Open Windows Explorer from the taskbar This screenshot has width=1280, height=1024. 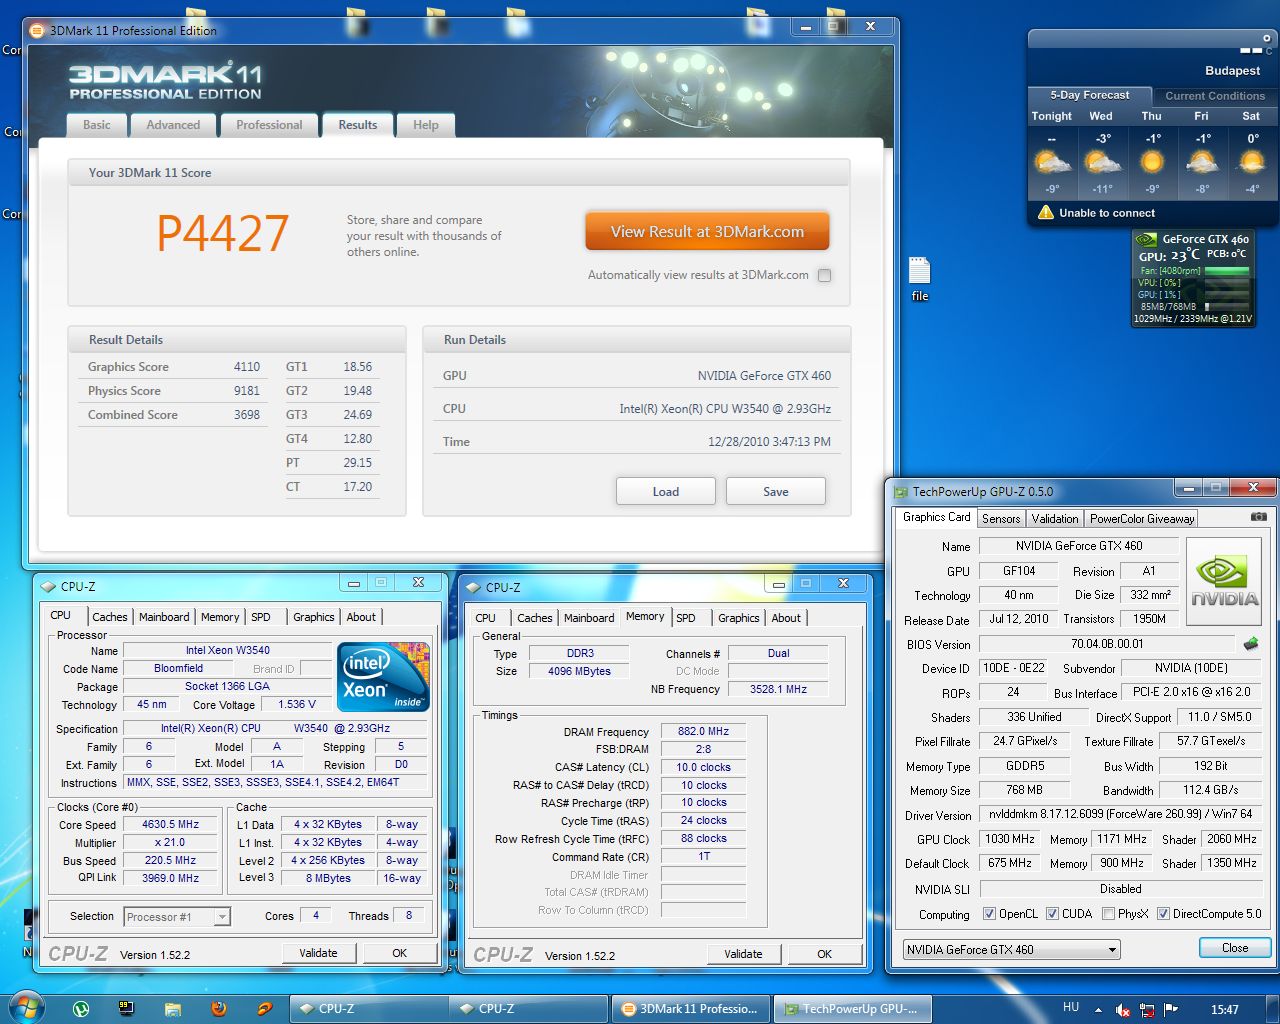tap(172, 1009)
